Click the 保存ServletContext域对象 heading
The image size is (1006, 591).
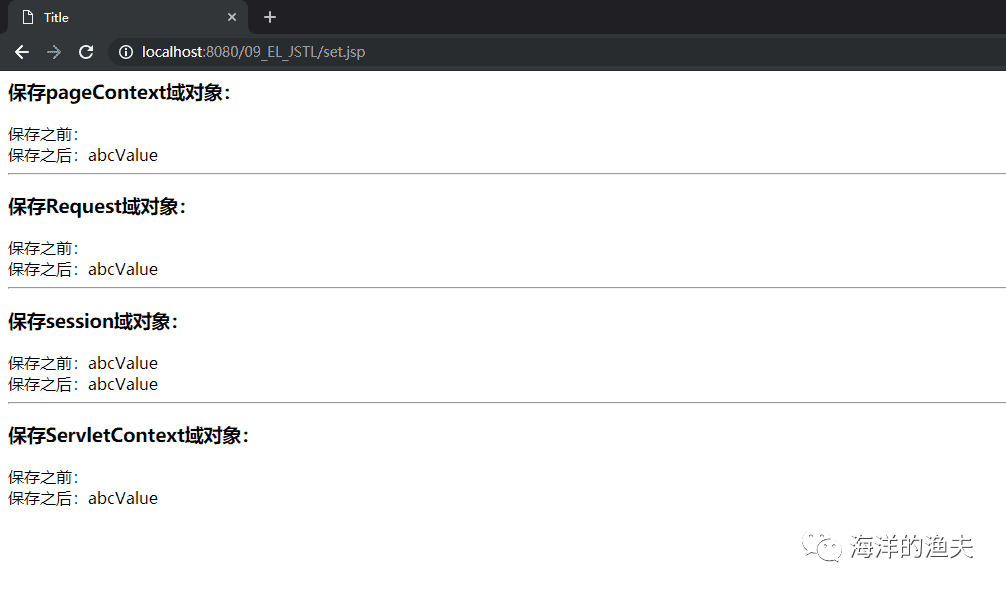click(129, 435)
